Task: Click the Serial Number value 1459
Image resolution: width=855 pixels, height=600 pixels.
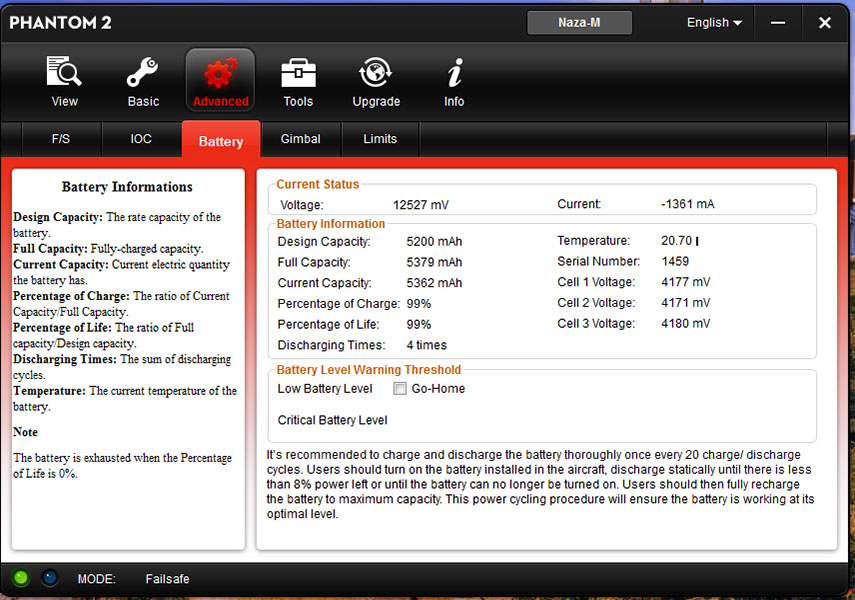Action: pyautogui.click(x=675, y=261)
